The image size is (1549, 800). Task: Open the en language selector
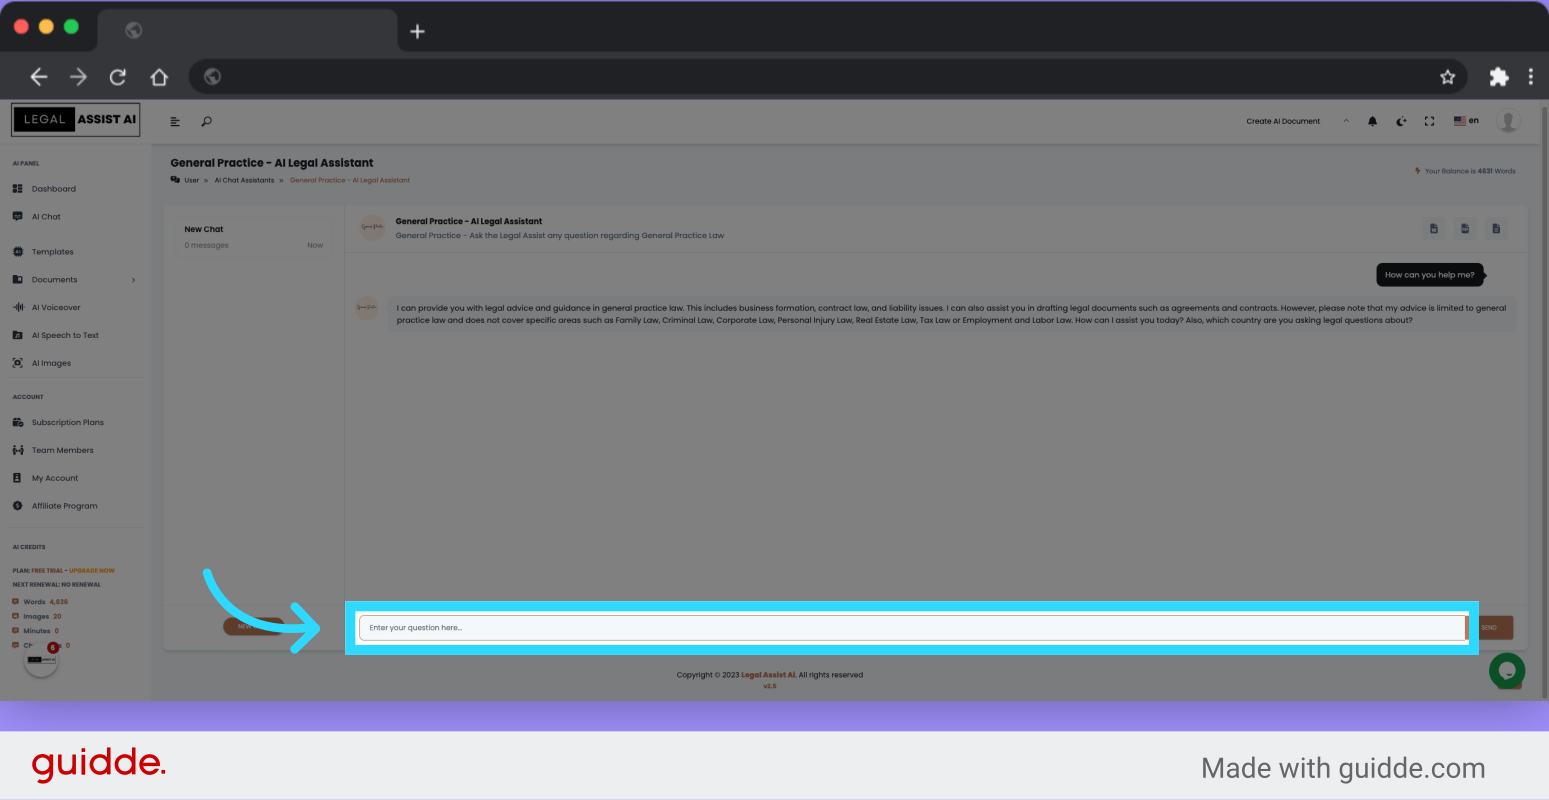1466,121
